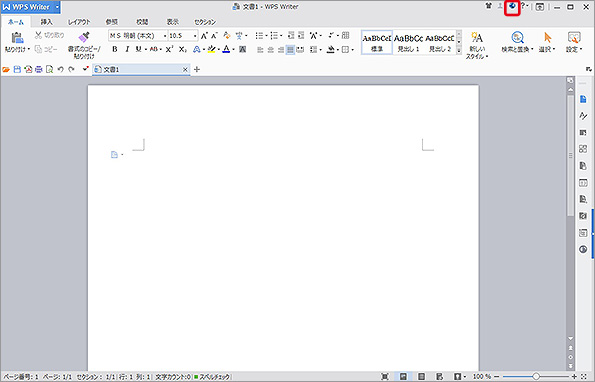Screen dimensions: 595x382
Task: Click the question mark help icon
Action: (523, 6)
